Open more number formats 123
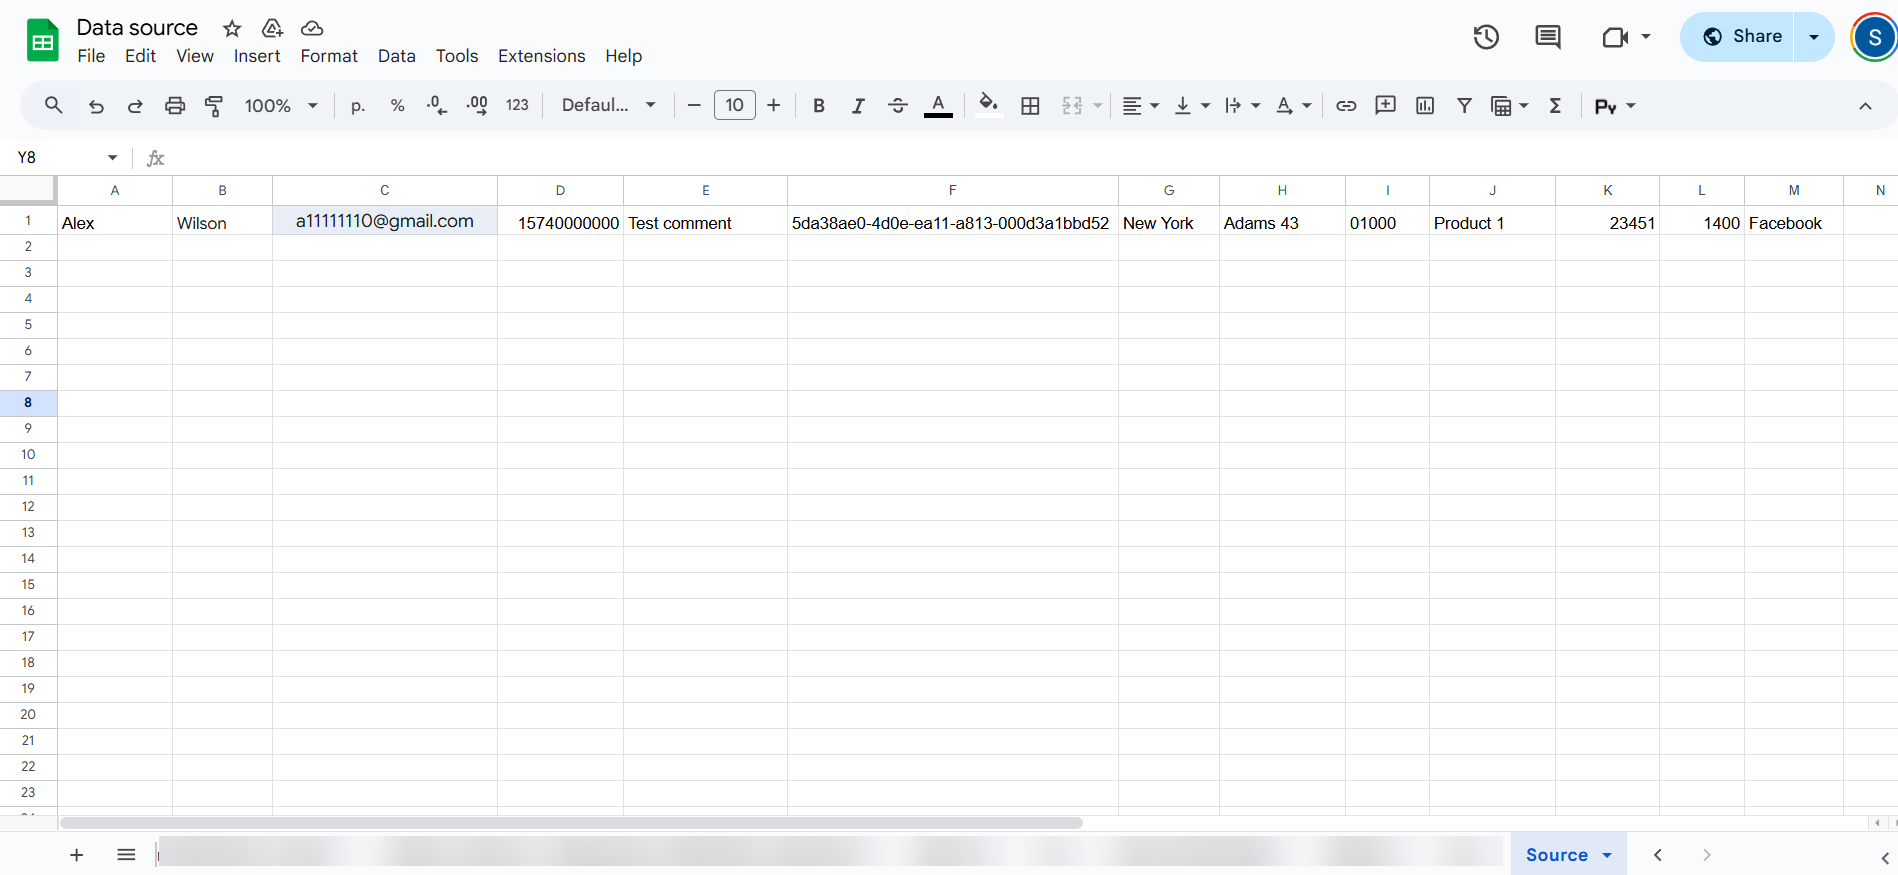This screenshot has height=875, width=1898. [517, 106]
